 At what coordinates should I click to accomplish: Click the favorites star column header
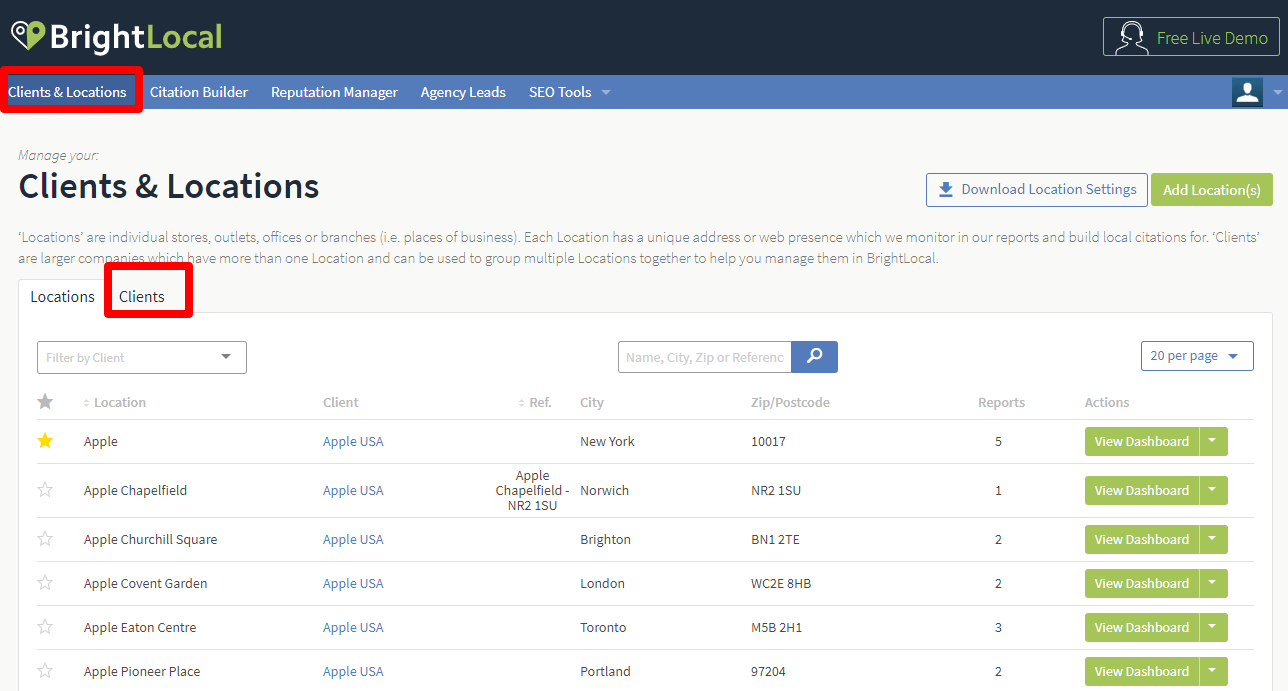[45, 402]
